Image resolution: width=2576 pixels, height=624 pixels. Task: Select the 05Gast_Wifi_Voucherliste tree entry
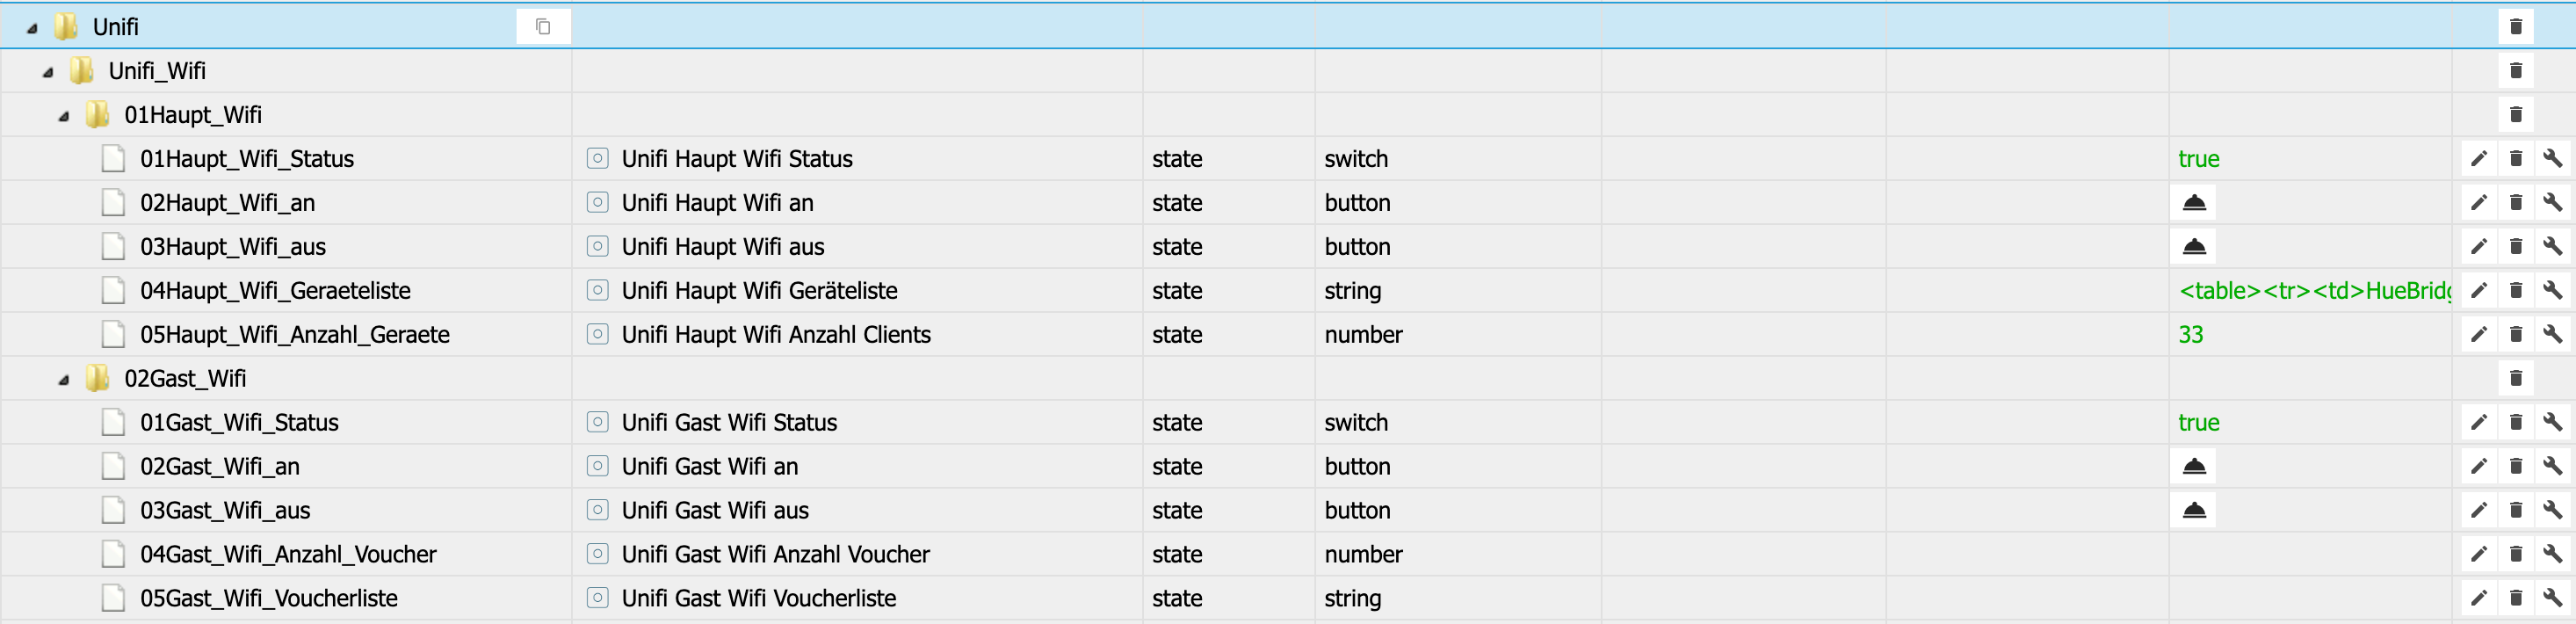click(x=269, y=599)
